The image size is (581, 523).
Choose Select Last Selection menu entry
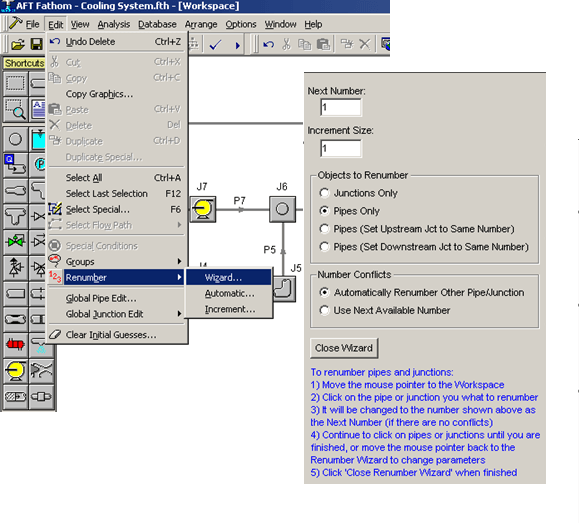coord(116,193)
